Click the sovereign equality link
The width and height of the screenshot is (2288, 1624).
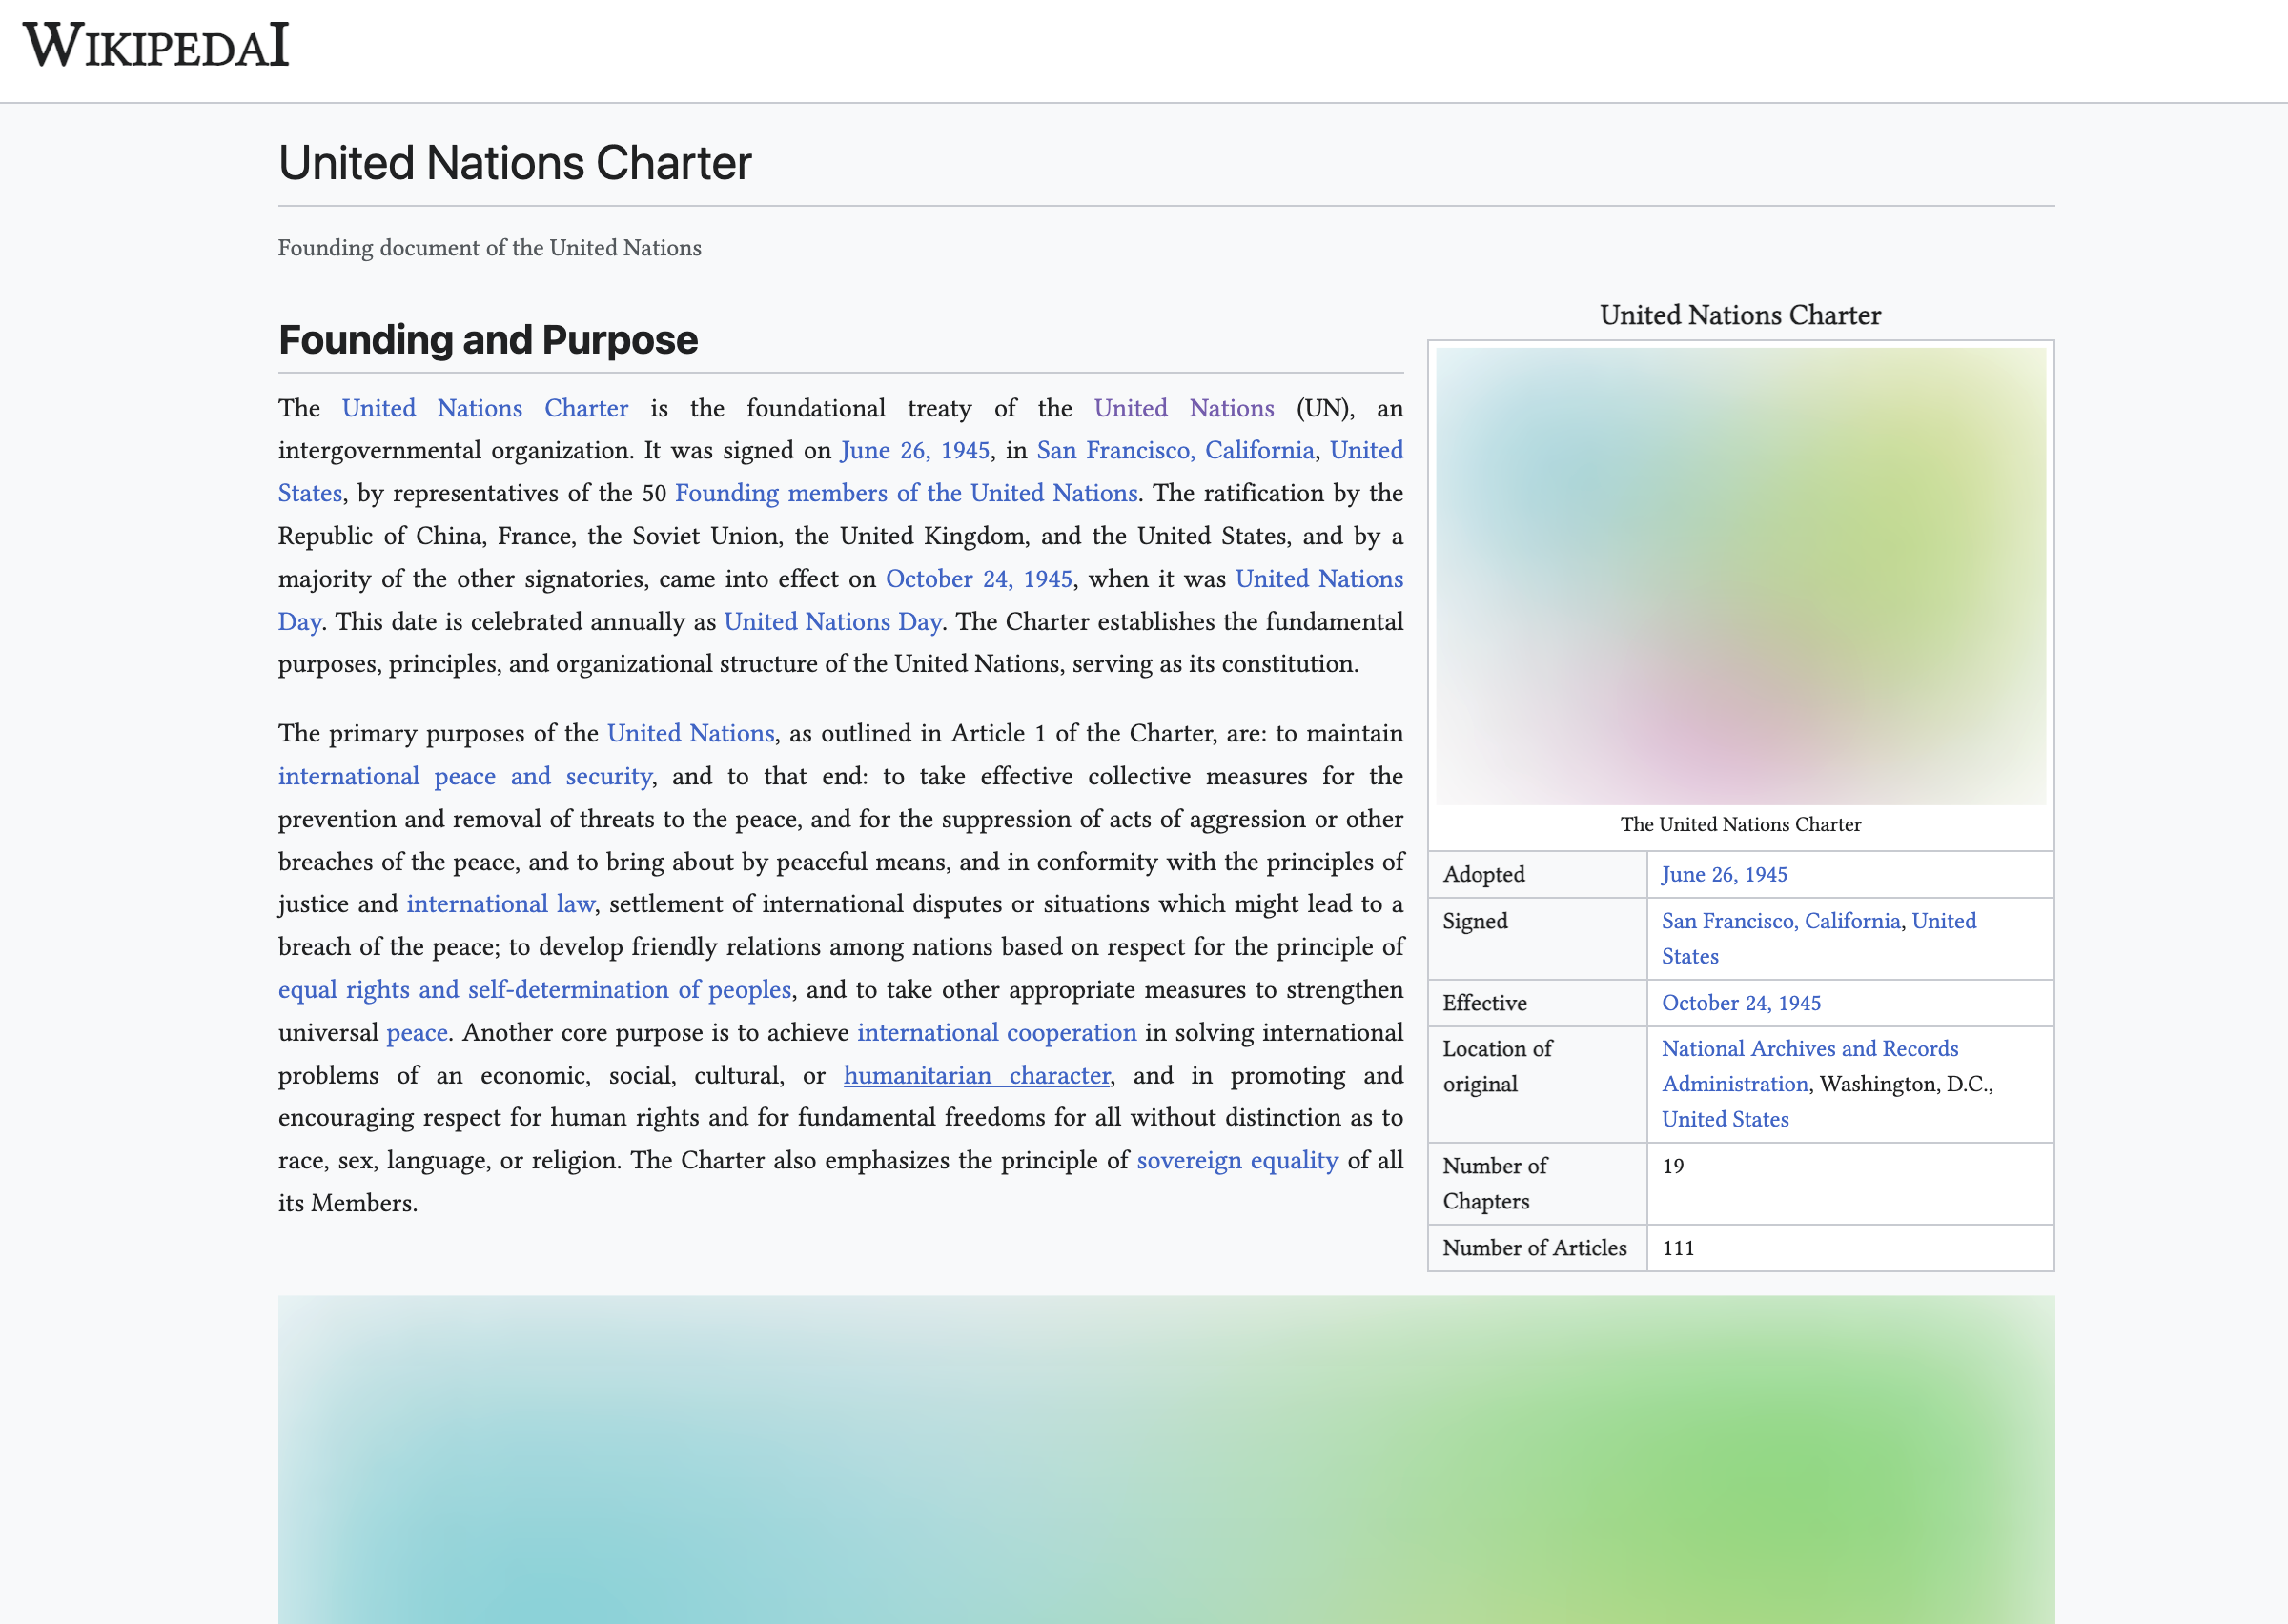(x=1236, y=1160)
